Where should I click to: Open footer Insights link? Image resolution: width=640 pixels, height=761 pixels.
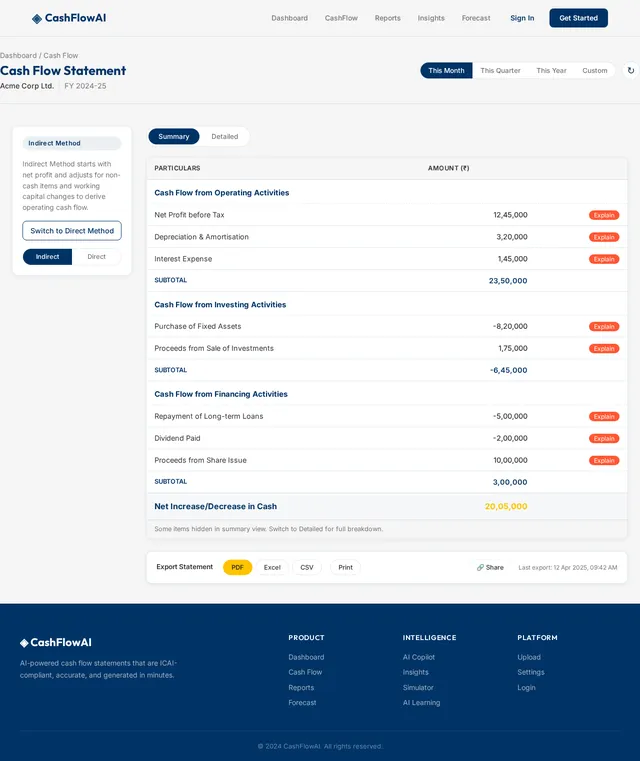416,672
